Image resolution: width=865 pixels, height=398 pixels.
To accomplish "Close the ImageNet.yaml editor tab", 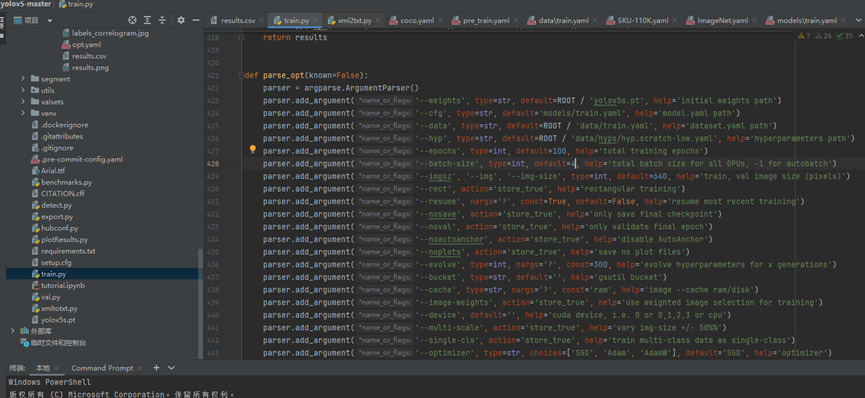I will 755,20.
